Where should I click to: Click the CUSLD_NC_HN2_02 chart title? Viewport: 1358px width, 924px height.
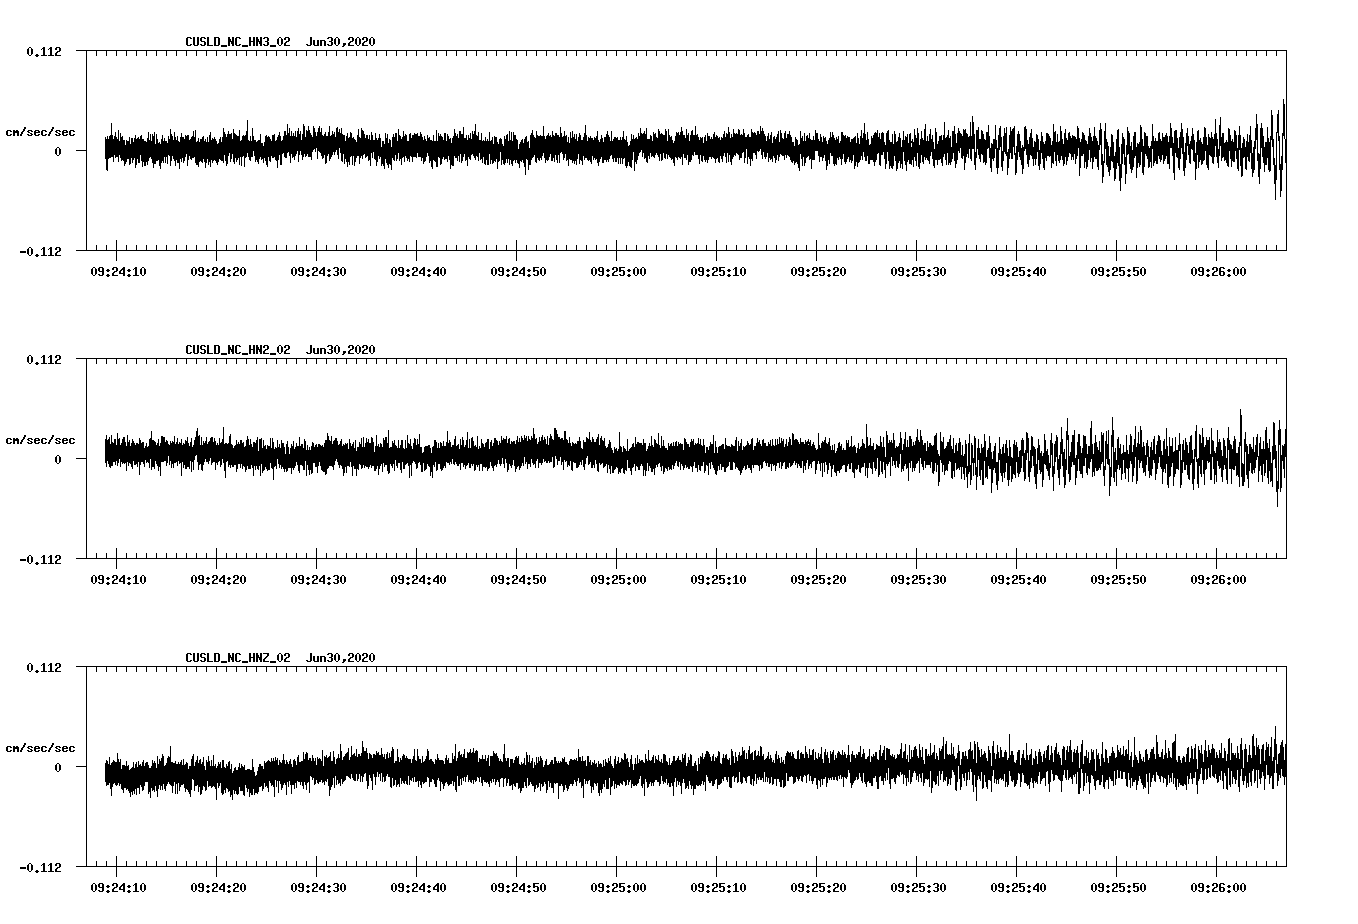click(x=280, y=349)
